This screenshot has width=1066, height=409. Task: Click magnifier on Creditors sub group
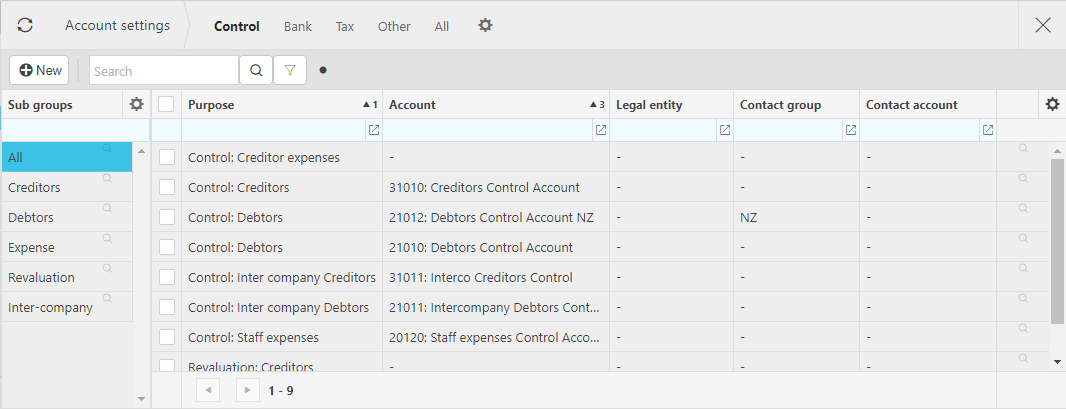(x=107, y=178)
